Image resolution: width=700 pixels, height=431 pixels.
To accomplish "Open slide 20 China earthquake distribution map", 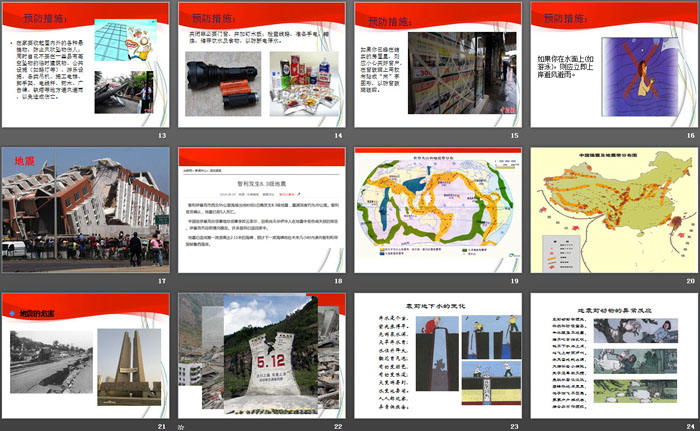I will tap(614, 210).
